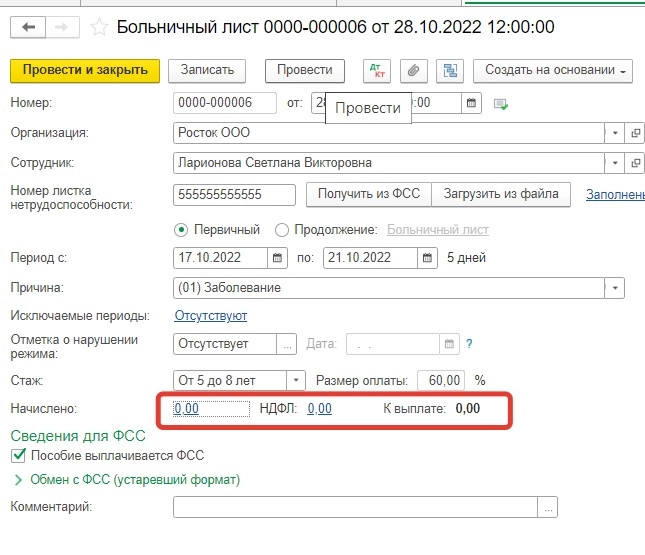Image resolution: width=645 pixels, height=555 pixels.
Task: Click the Провести и закрыть button
Action: tap(84, 70)
